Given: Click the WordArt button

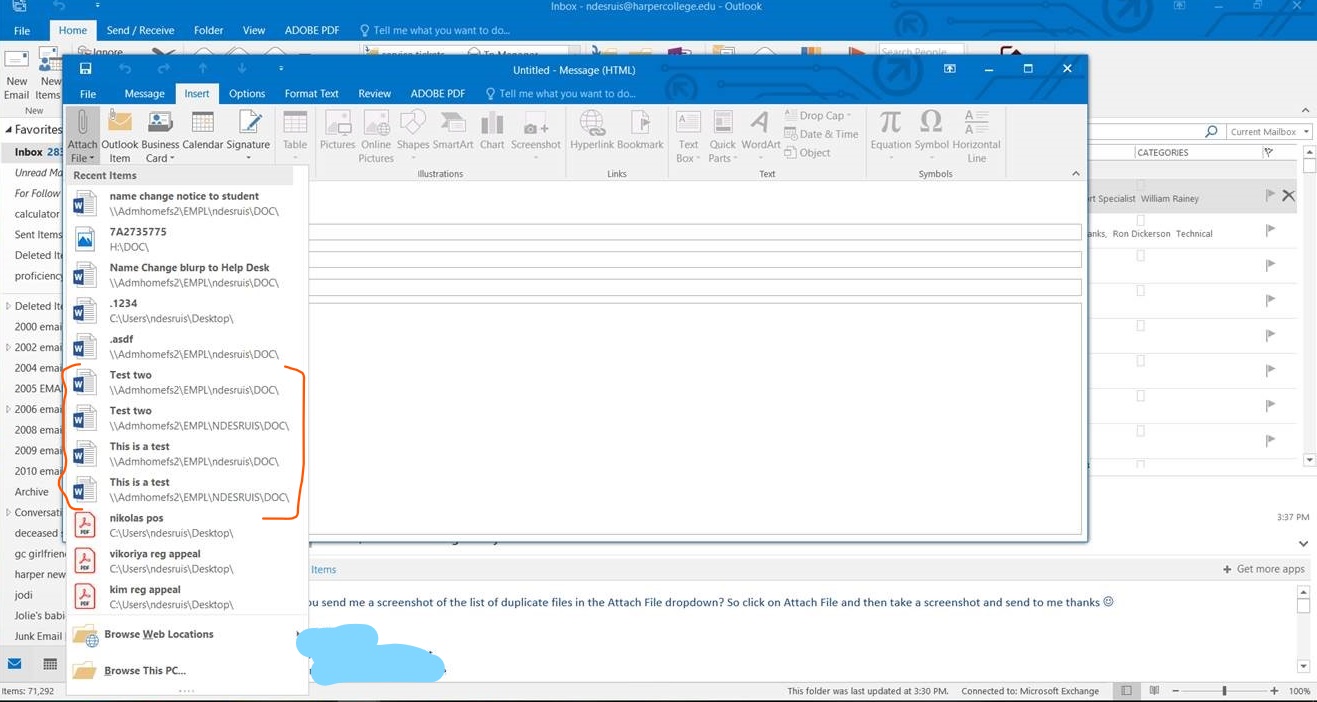Looking at the screenshot, I should pyautogui.click(x=761, y=137).
